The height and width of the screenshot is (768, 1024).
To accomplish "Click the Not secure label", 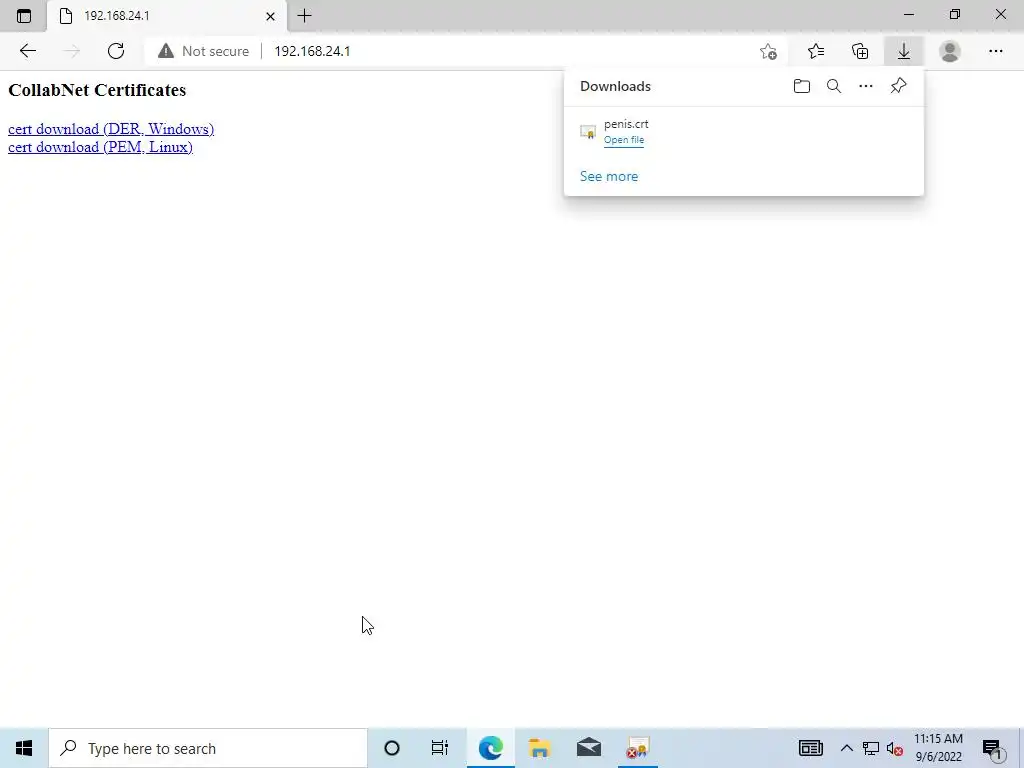I will pos(216,51).
